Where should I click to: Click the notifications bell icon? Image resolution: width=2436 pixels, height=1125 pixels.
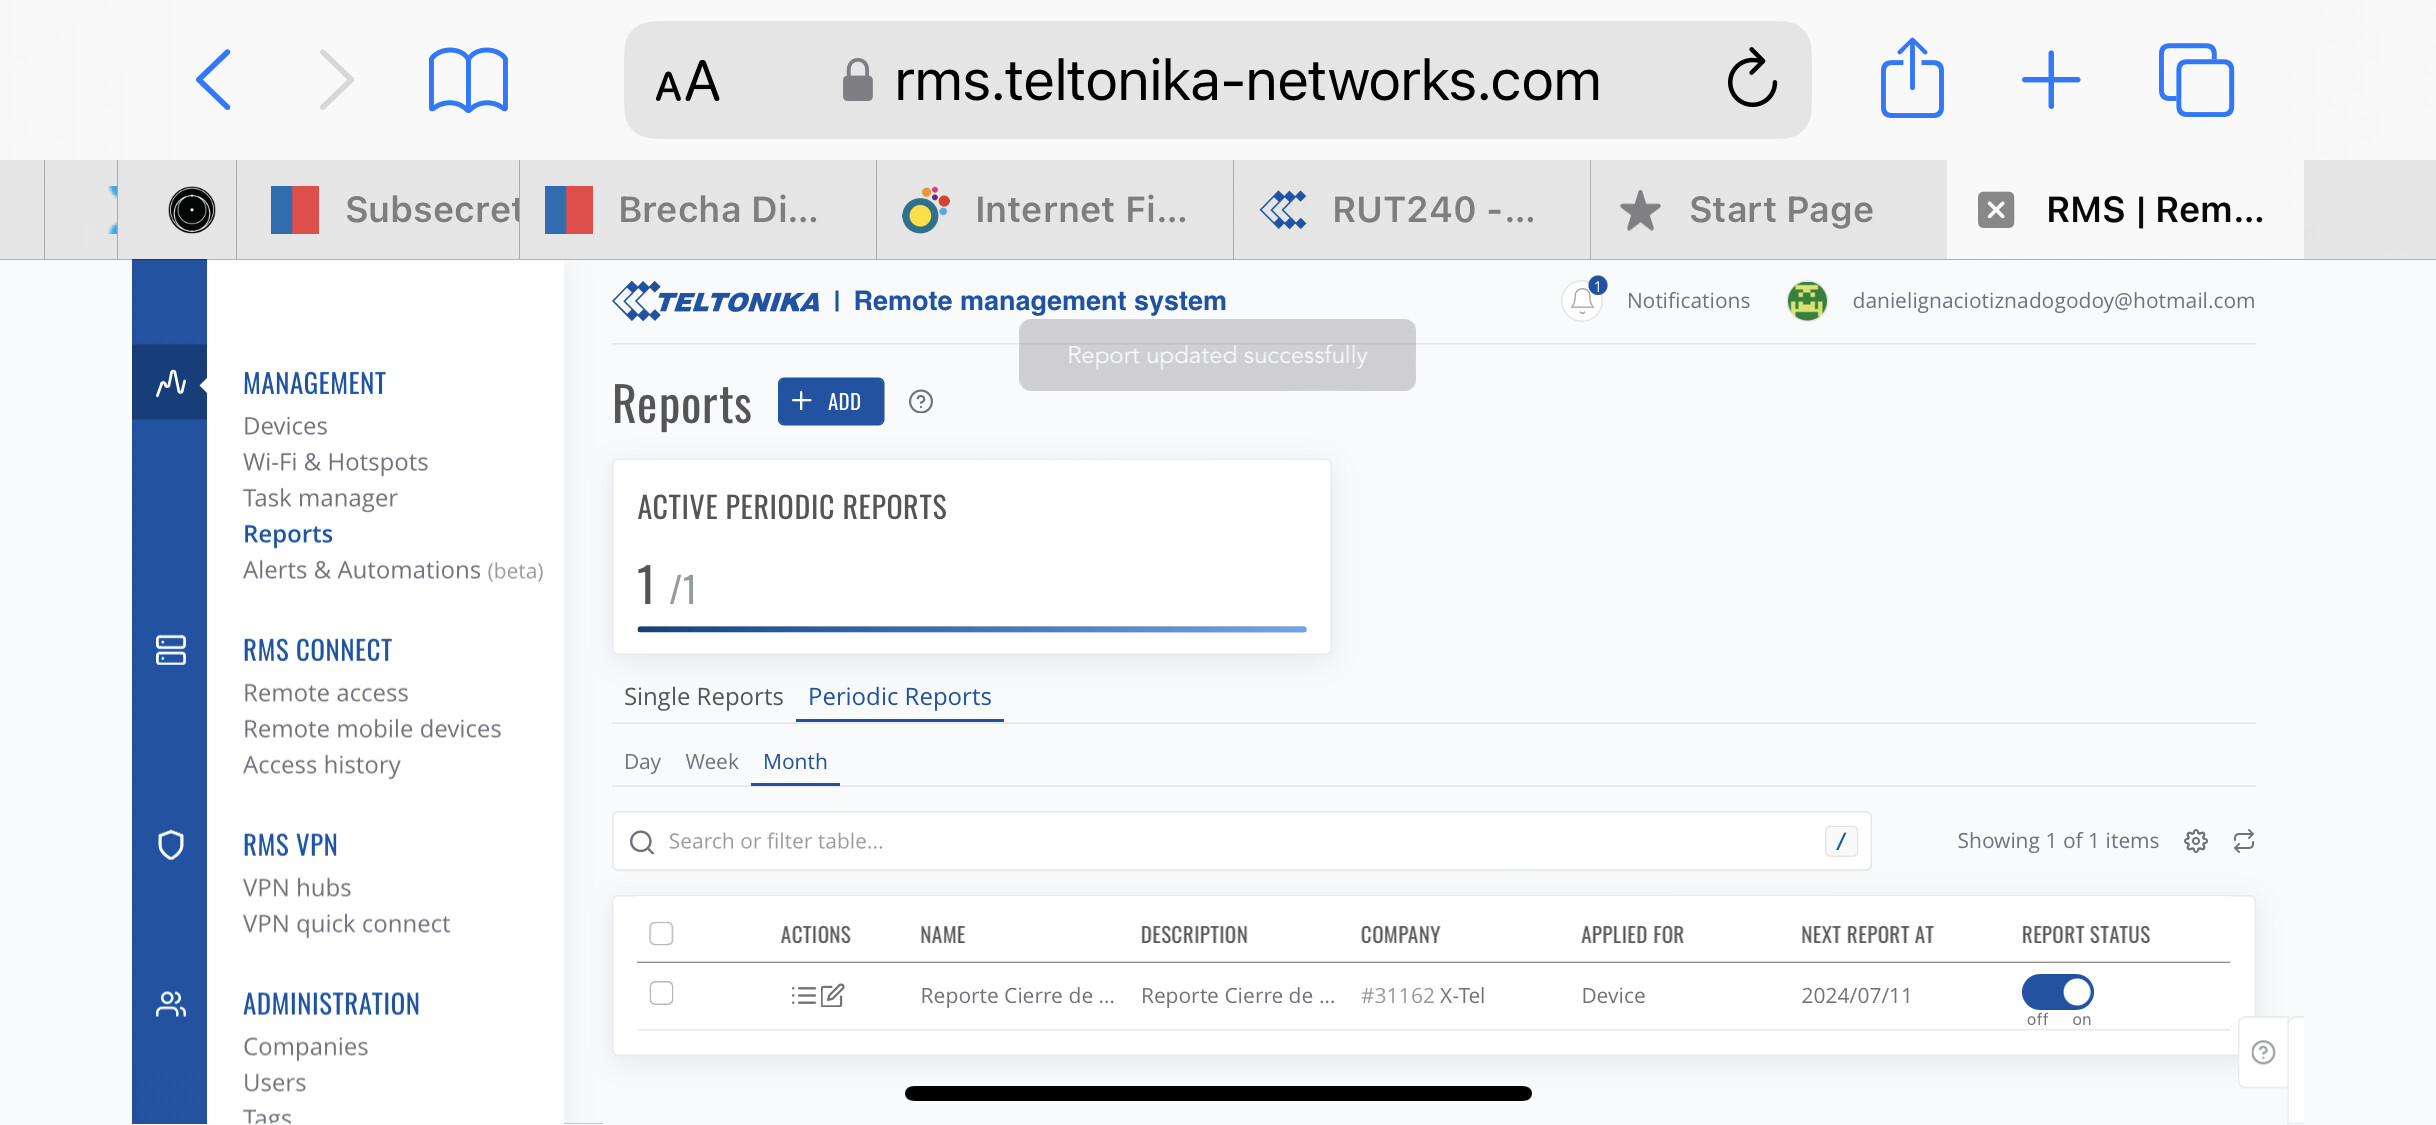(x=1582, y=300)
